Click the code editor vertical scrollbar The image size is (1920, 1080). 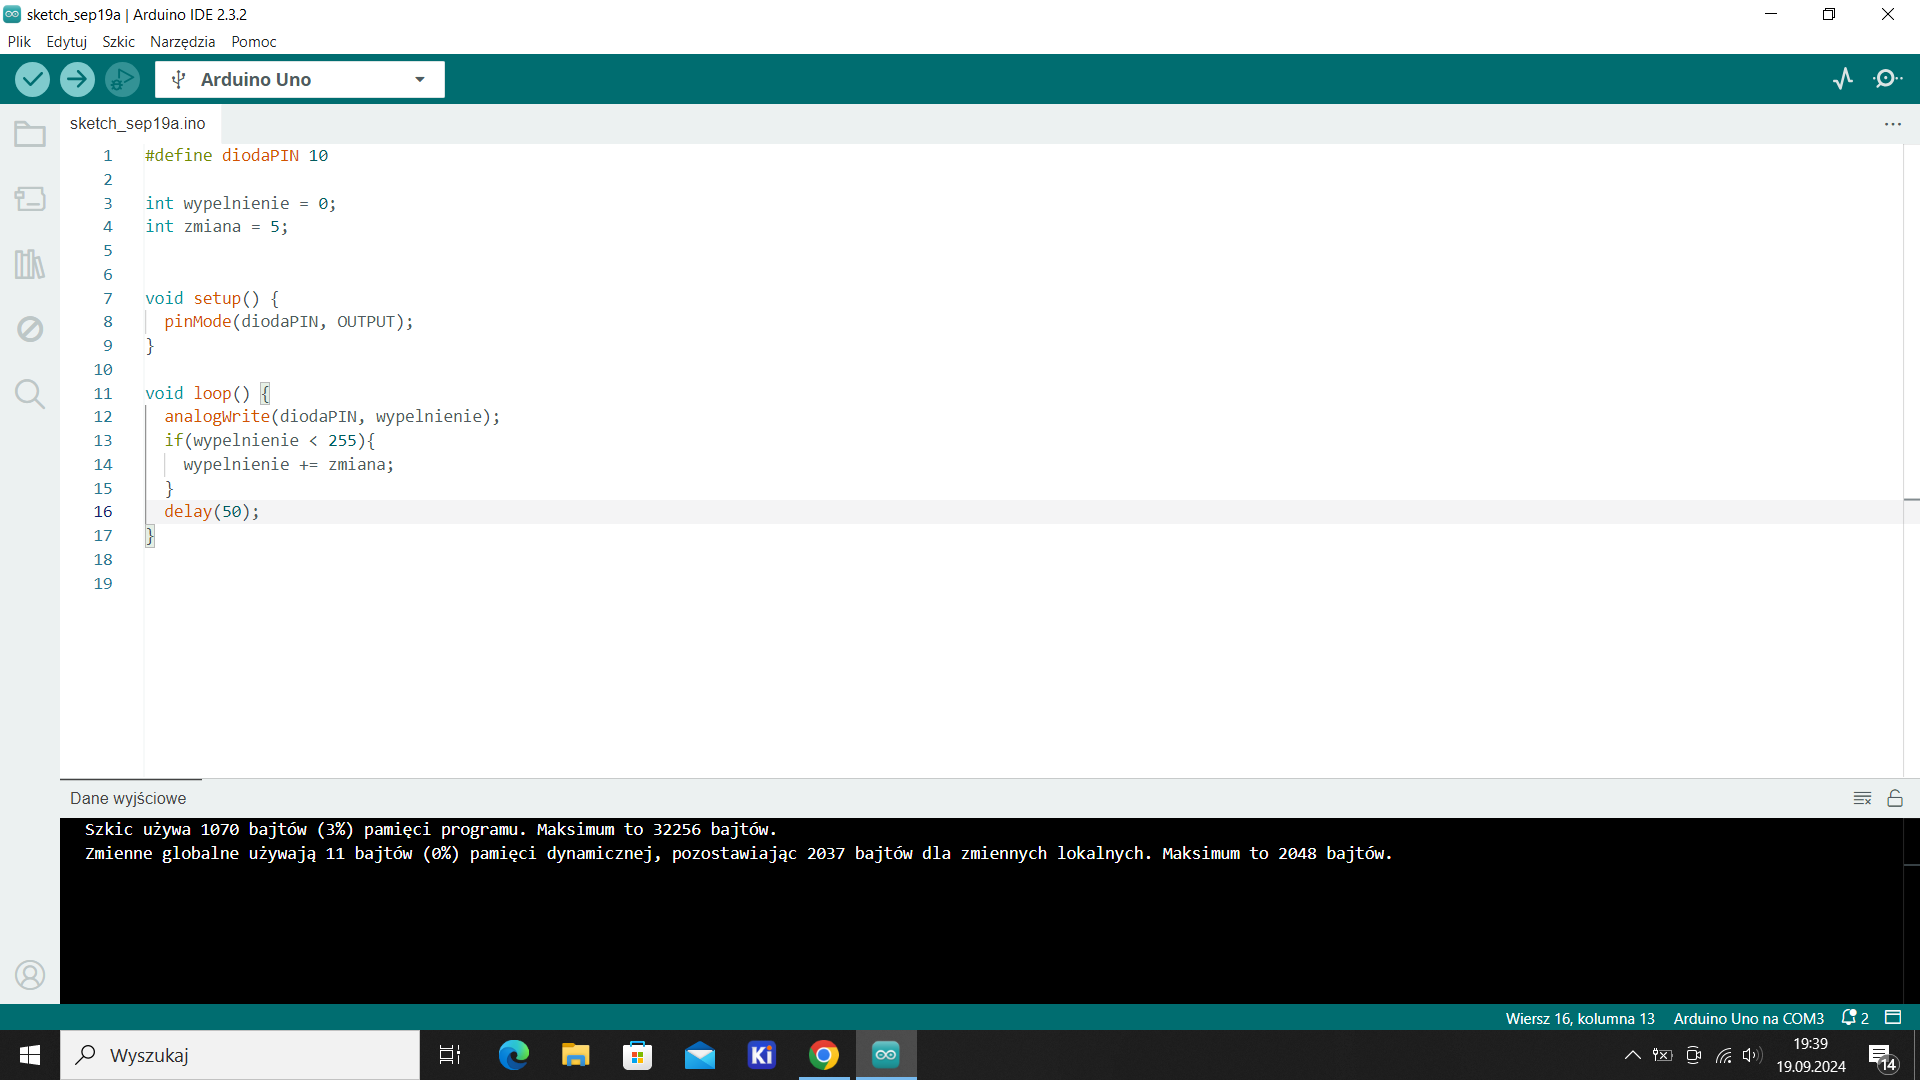[1911, 460]
